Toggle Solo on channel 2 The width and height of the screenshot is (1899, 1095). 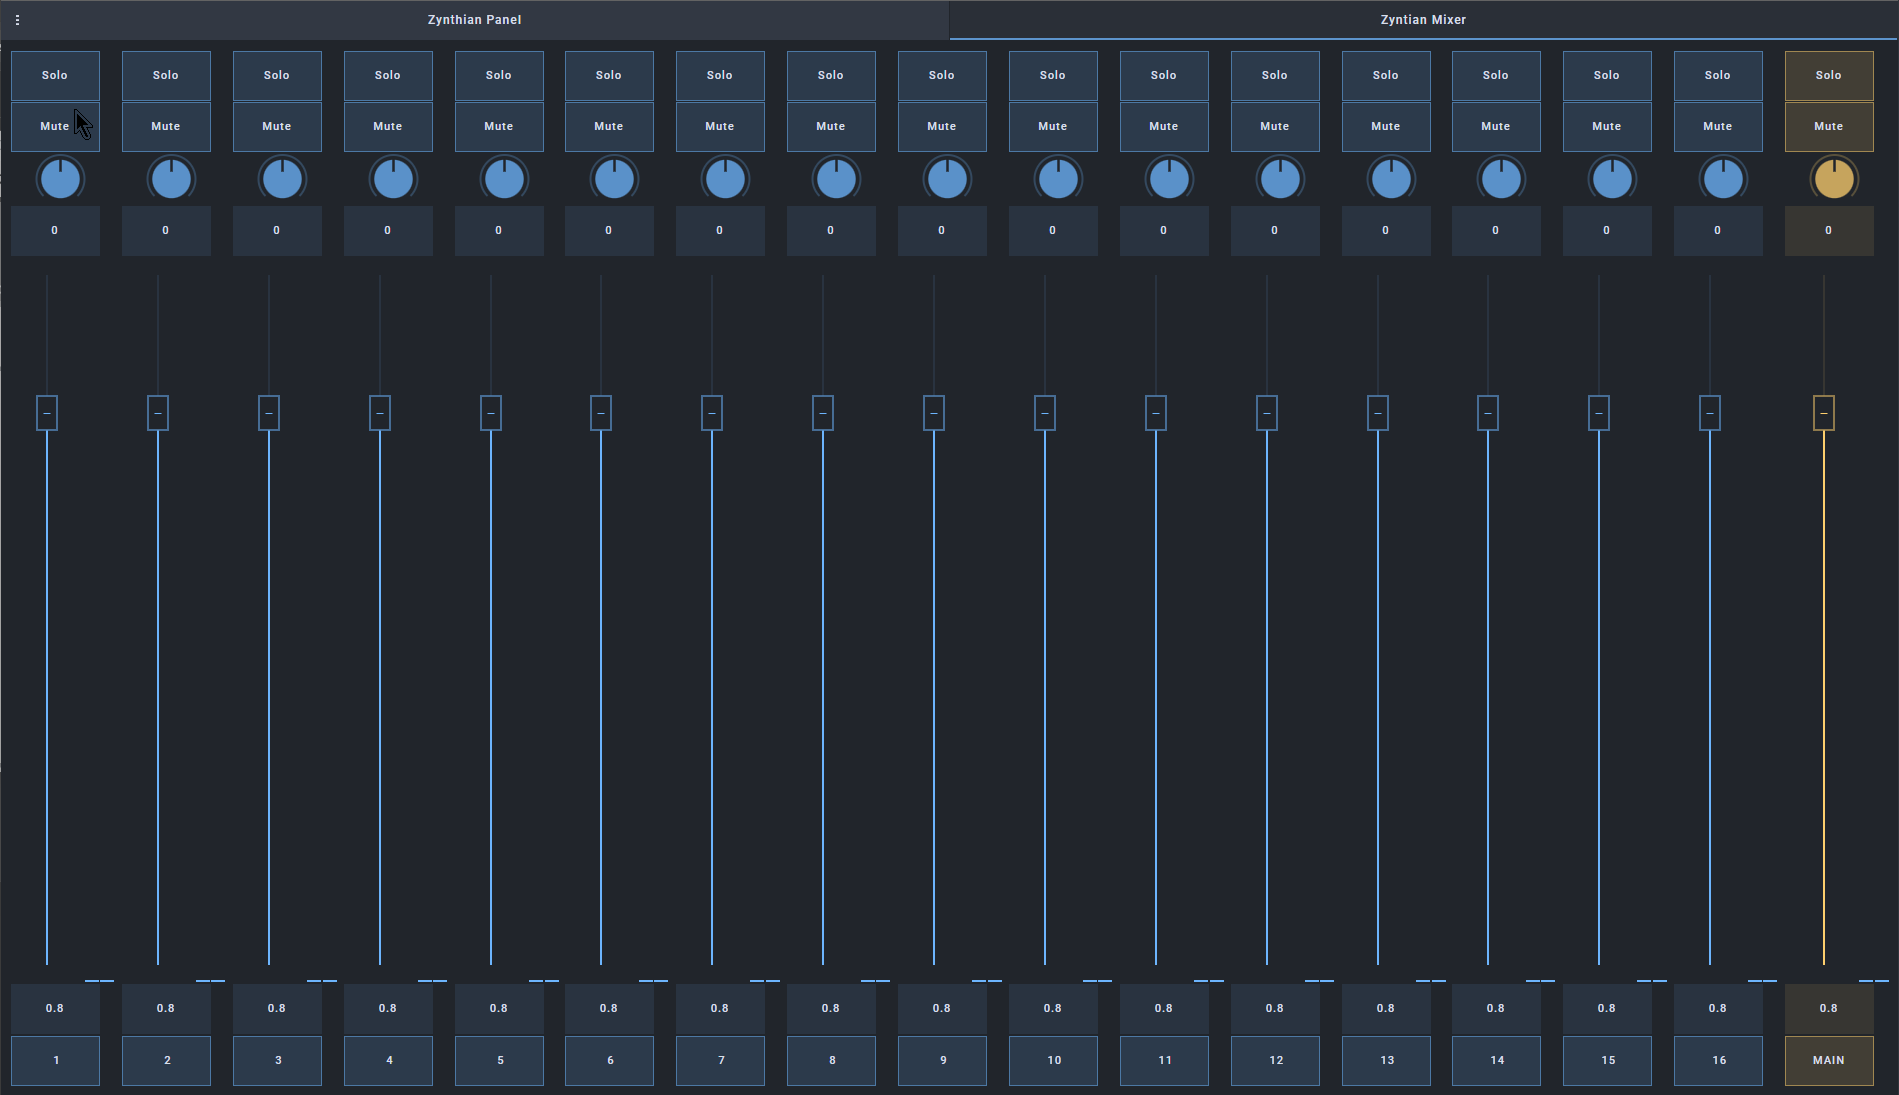coord(166,76)
